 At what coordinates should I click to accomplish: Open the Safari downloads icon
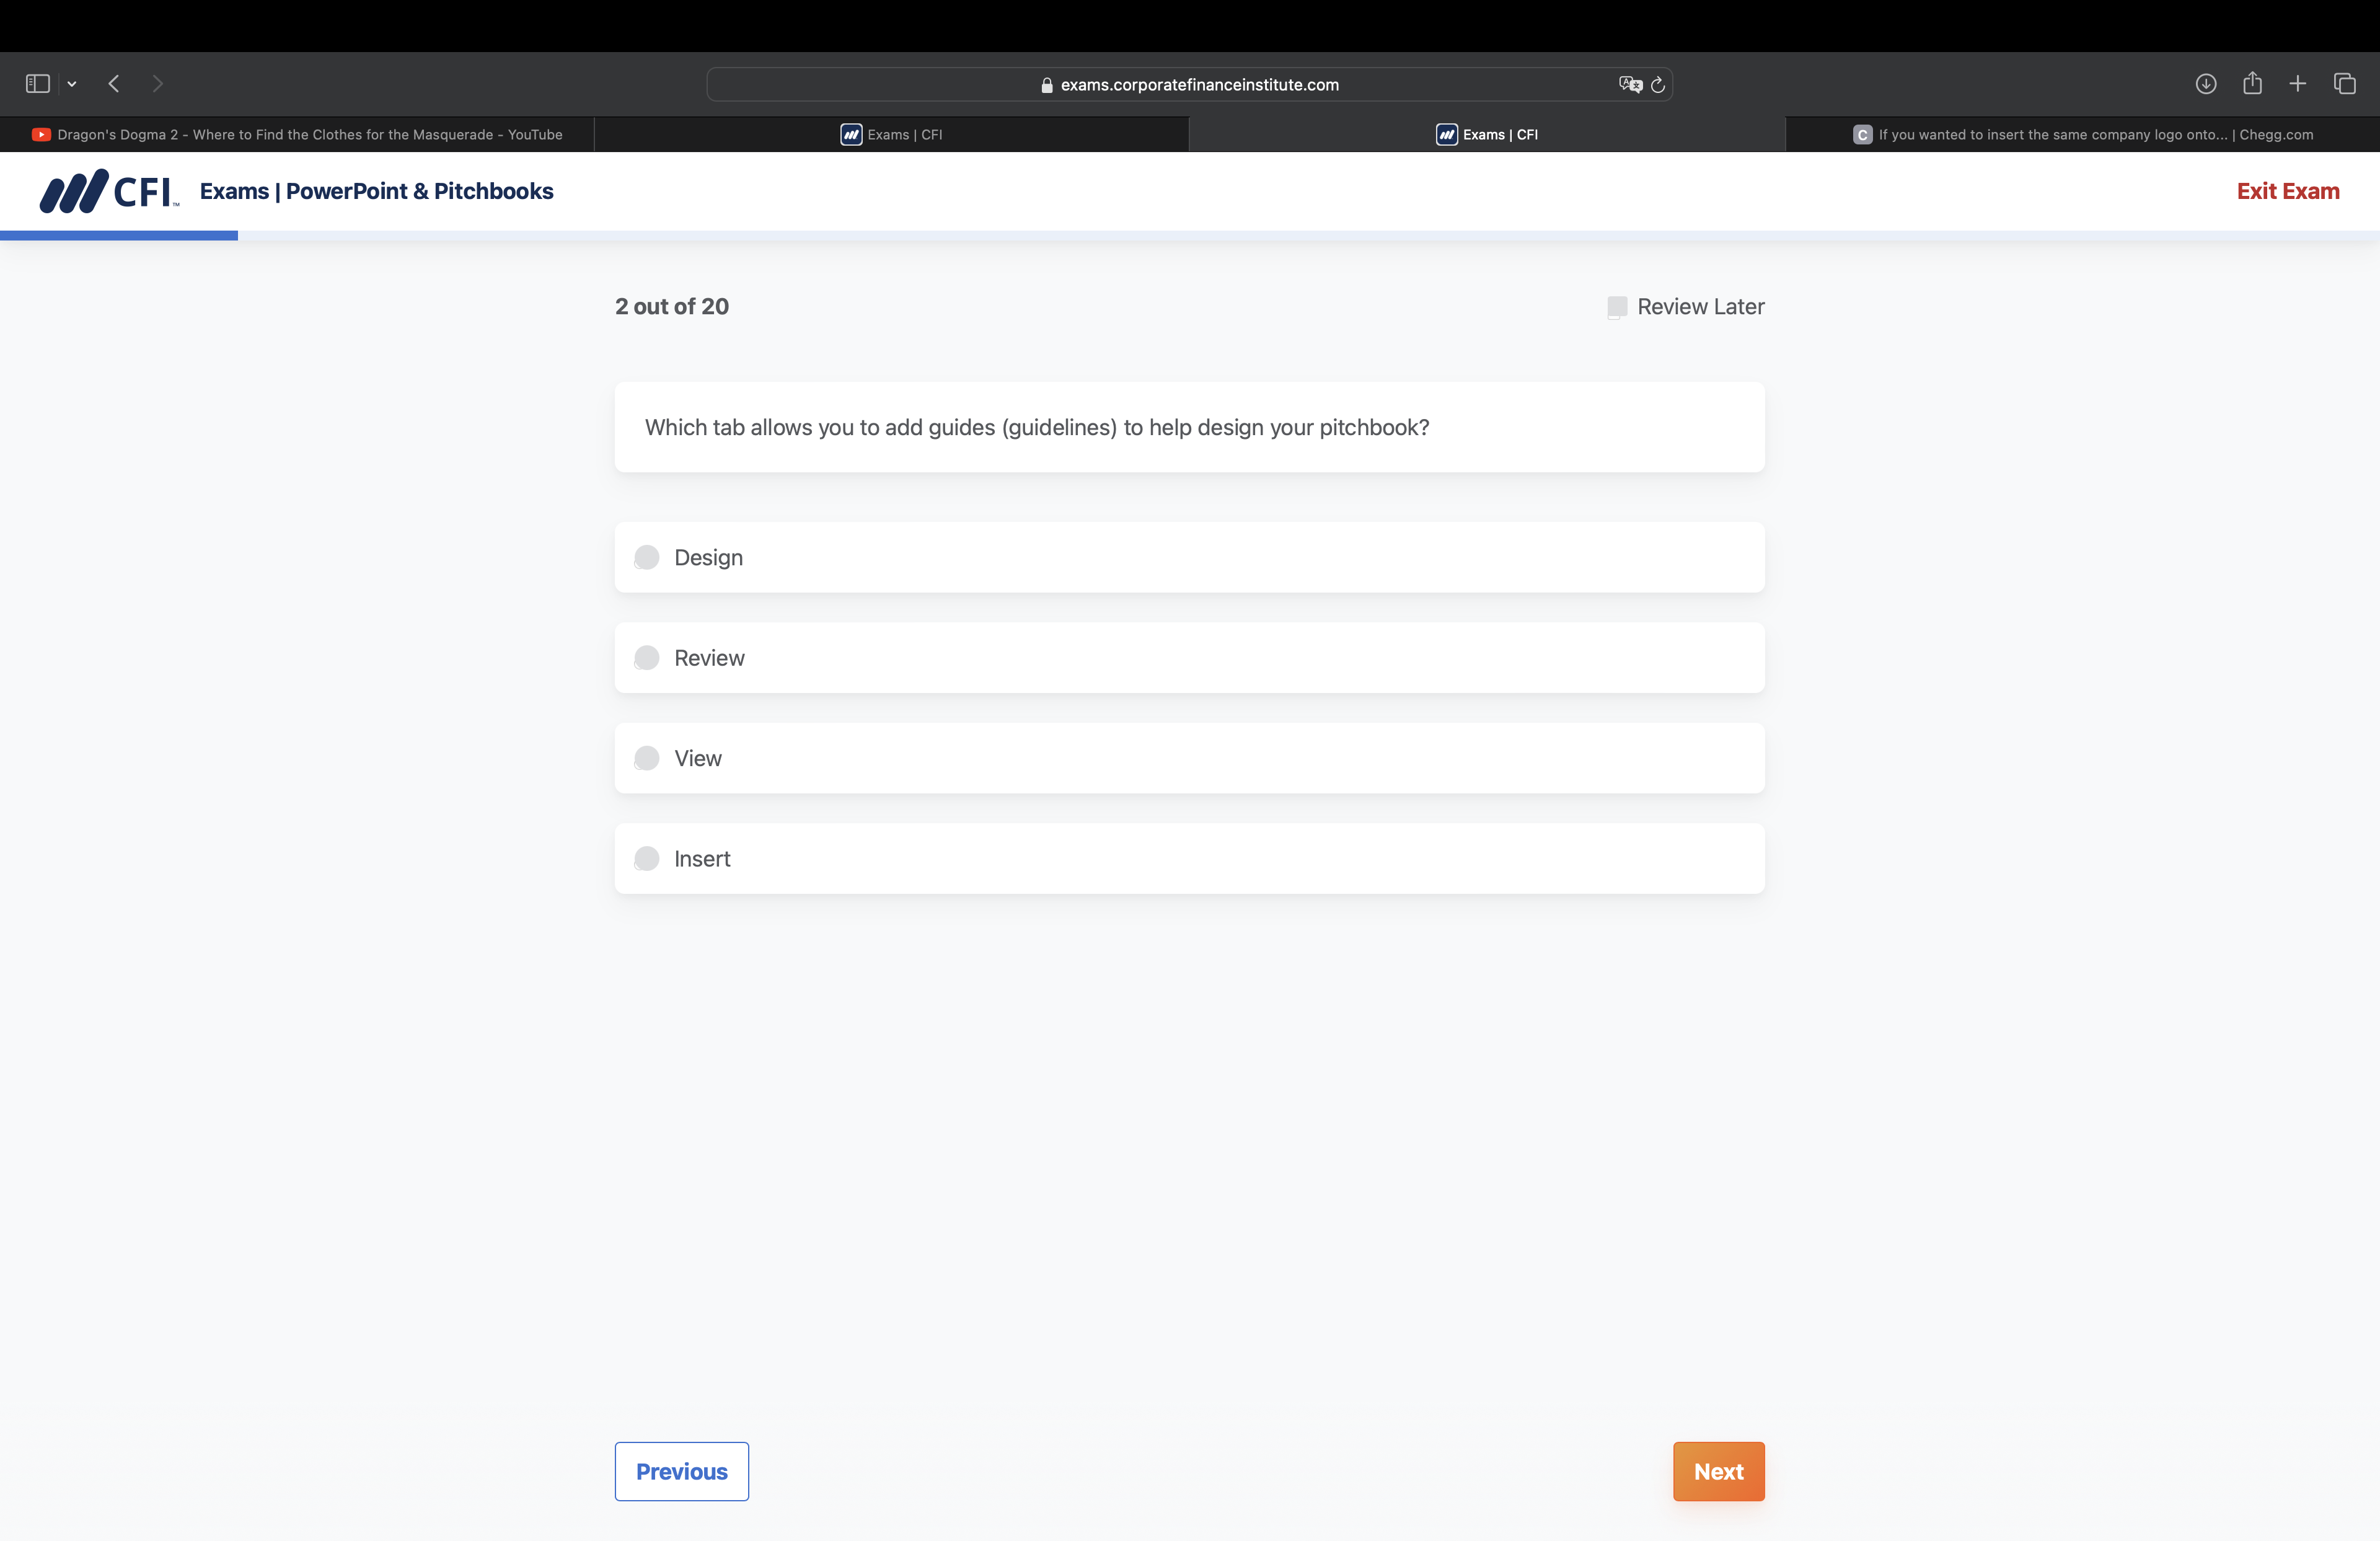pyautogui.click(x=2205, y=84)
